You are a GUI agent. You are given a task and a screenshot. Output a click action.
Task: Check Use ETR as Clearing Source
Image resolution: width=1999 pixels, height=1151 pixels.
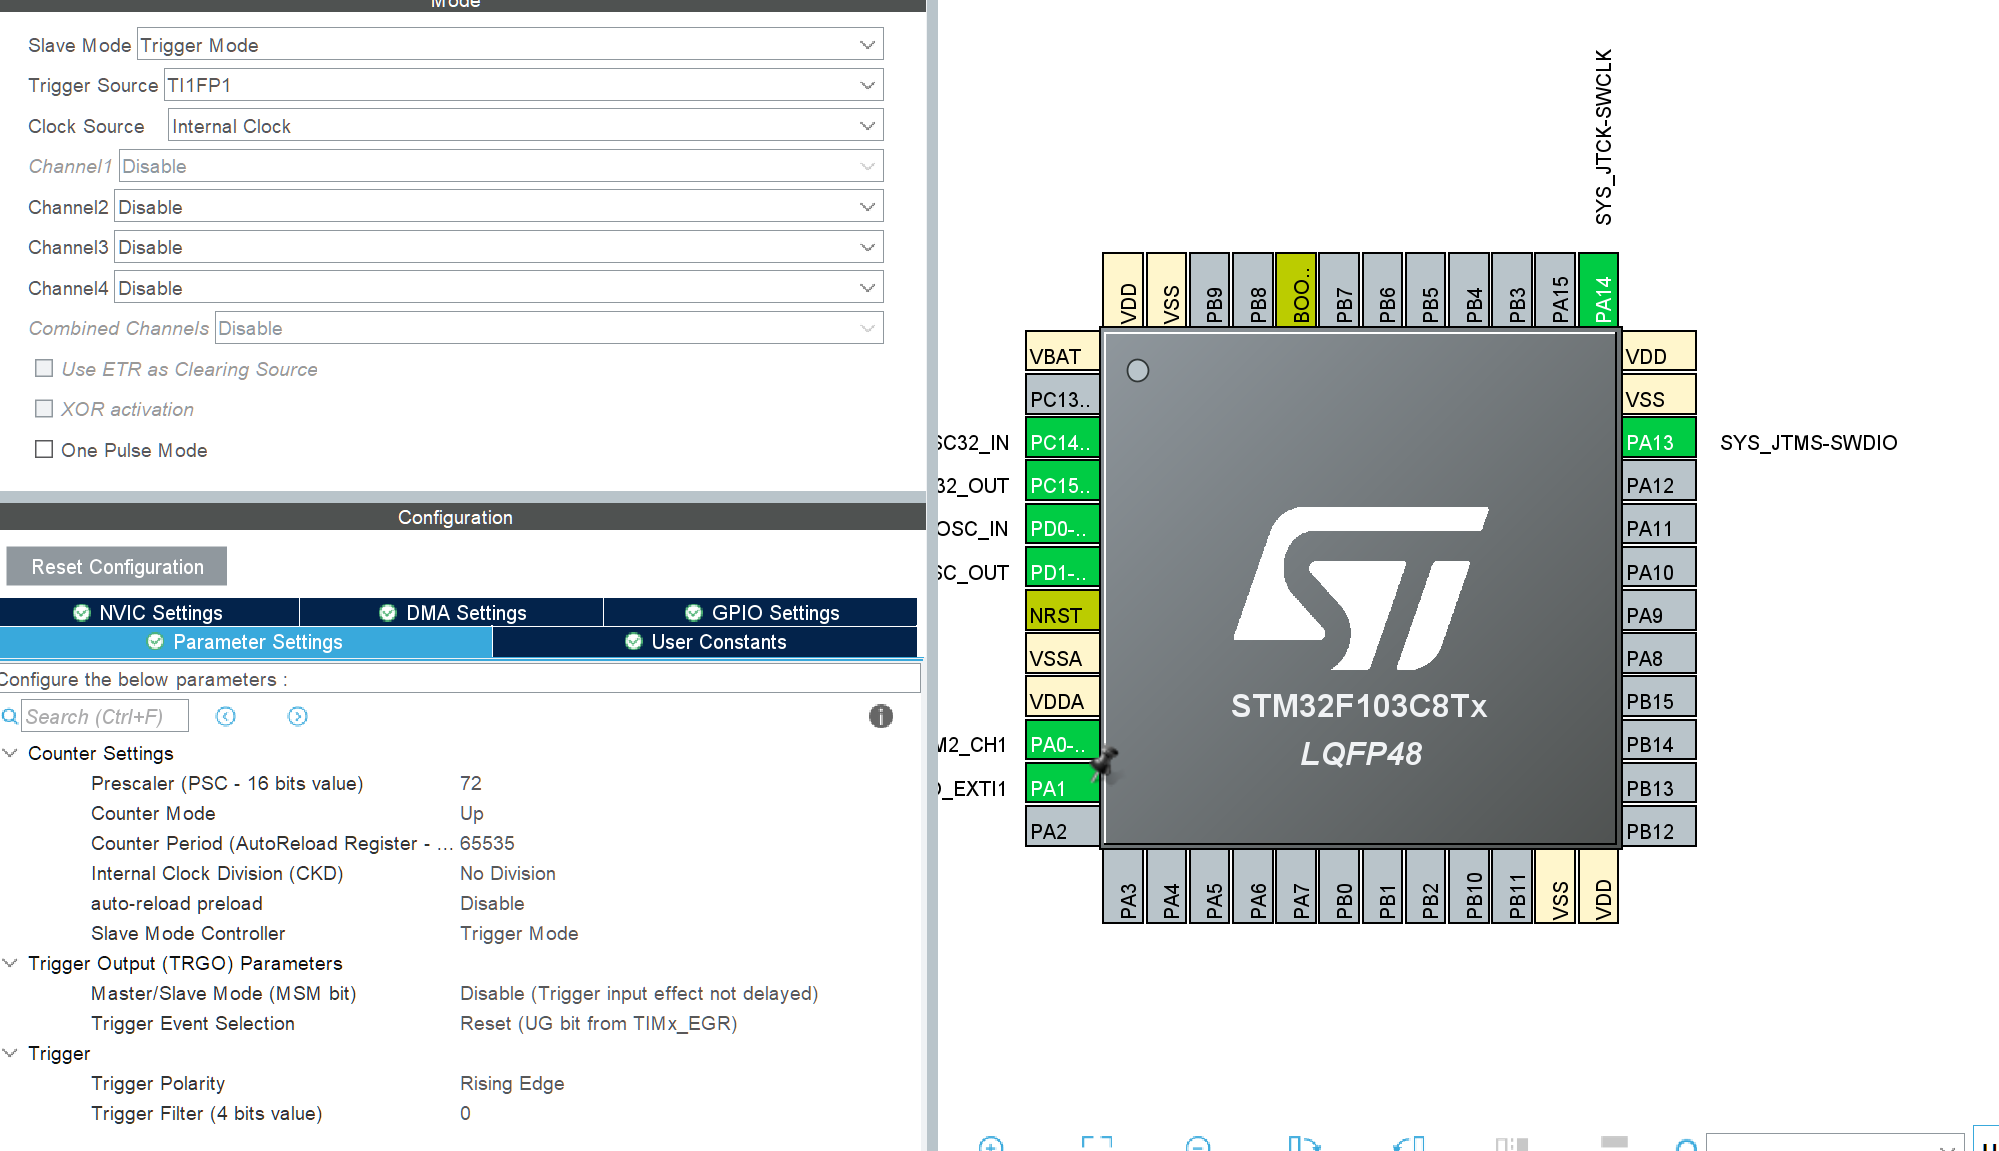(x=44, y=368)
